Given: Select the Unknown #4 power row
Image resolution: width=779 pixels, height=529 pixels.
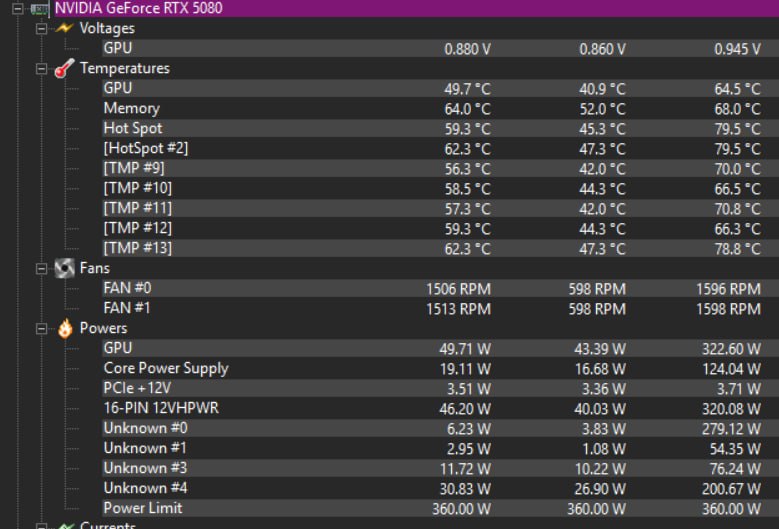Looking at the screenshot, I should [x=440, y=488].
